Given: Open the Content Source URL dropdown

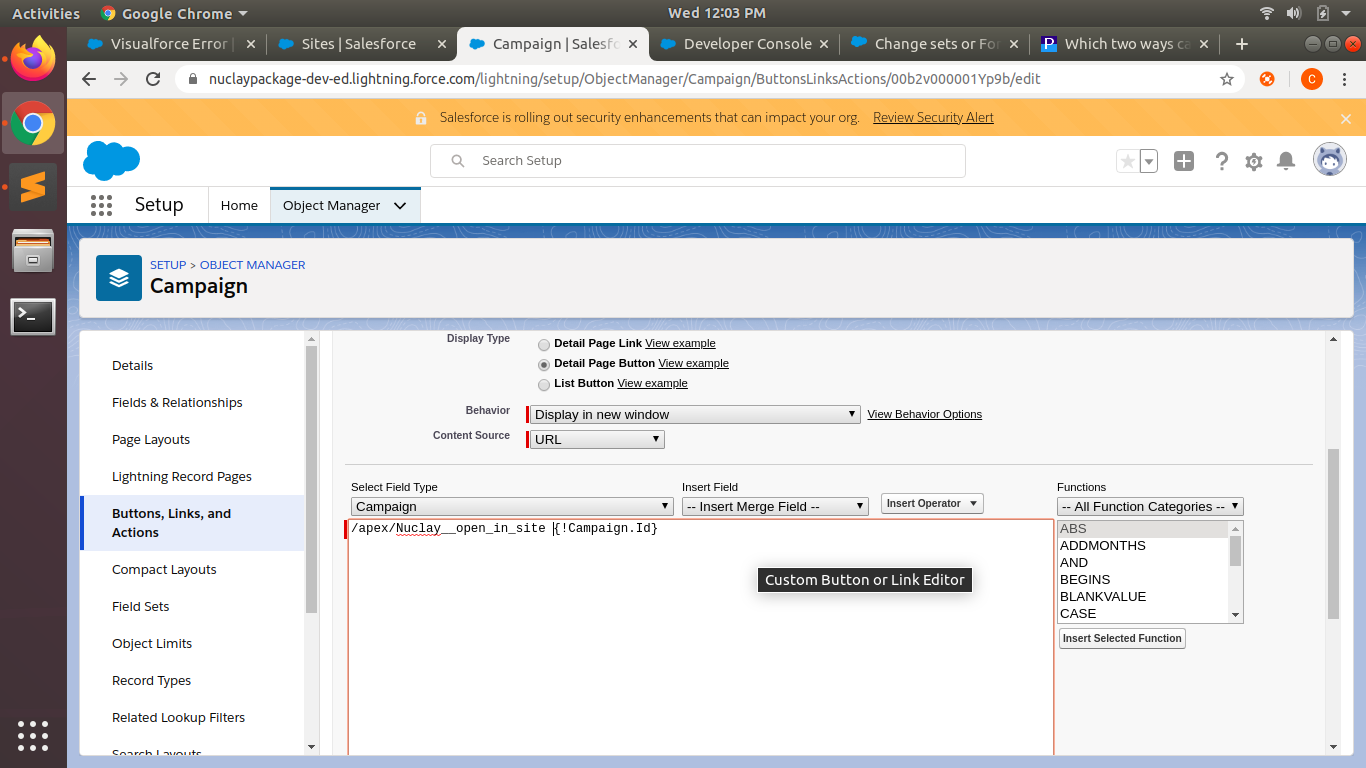Looking at the screenshot, I should pyautogui.click(x=598, y=439).
